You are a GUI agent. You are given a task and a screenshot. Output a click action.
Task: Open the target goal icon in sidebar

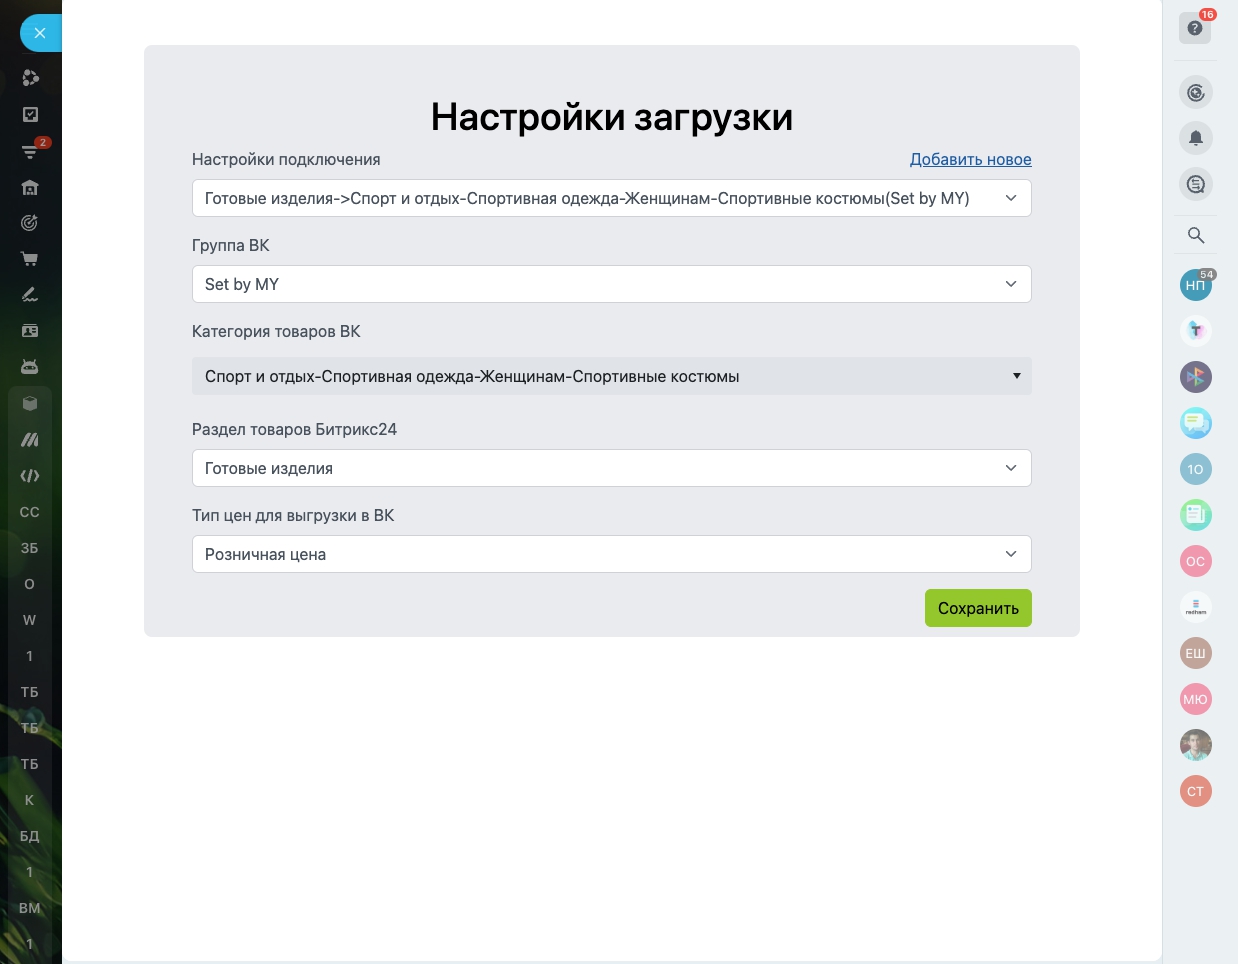[x=30, y=223]
